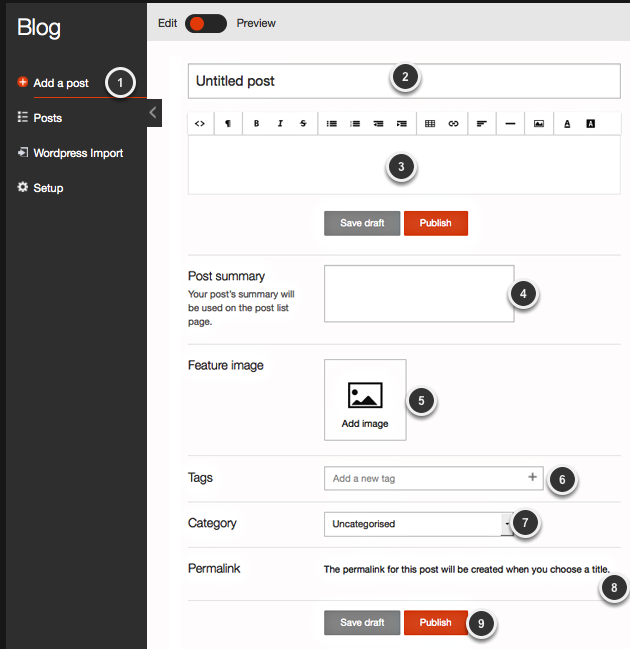Viewport: 630px width, 649px height.
Task: Insert a horizontal rule line
Action: coord(510,123)
